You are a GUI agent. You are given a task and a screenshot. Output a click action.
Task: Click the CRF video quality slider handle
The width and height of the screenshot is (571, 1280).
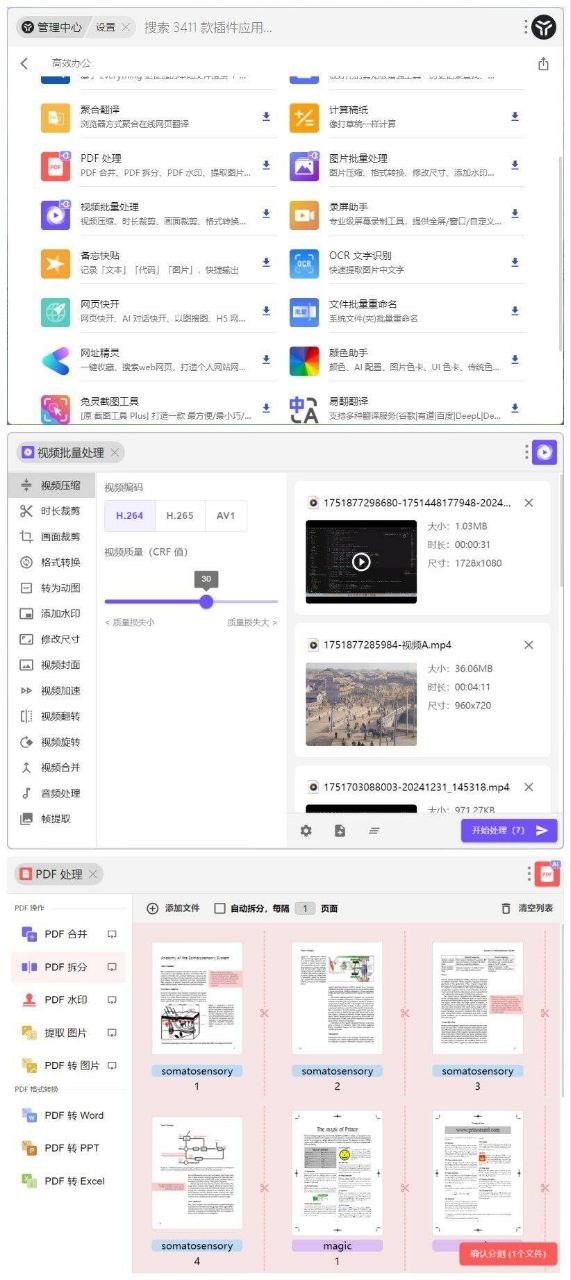pos(206,601)
